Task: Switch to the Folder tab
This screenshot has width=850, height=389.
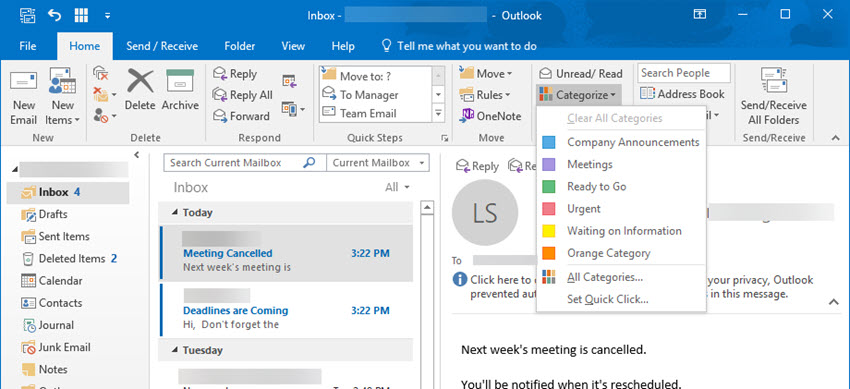Action: pyautogui.click(x=240, y=46)
